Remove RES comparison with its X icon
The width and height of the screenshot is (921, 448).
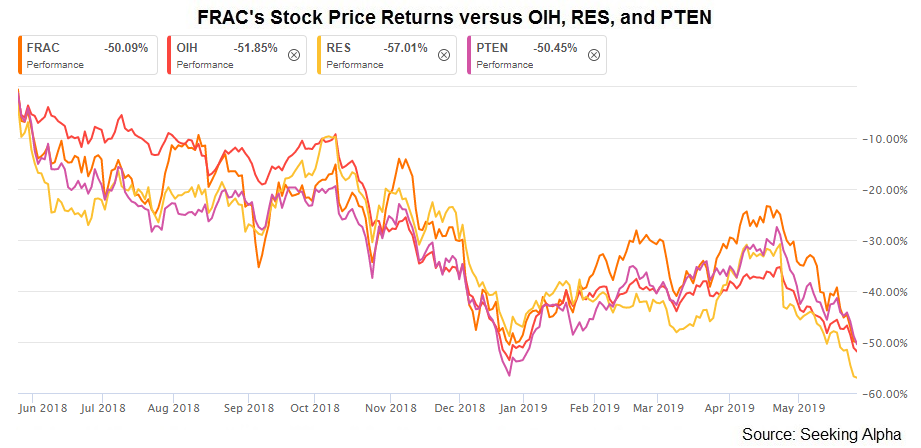click(444, 55)
